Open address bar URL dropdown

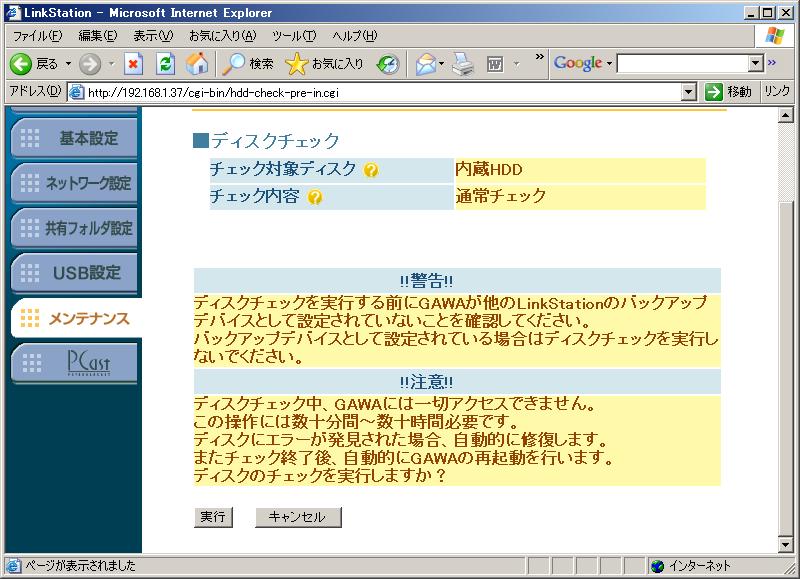pos(689,92)
